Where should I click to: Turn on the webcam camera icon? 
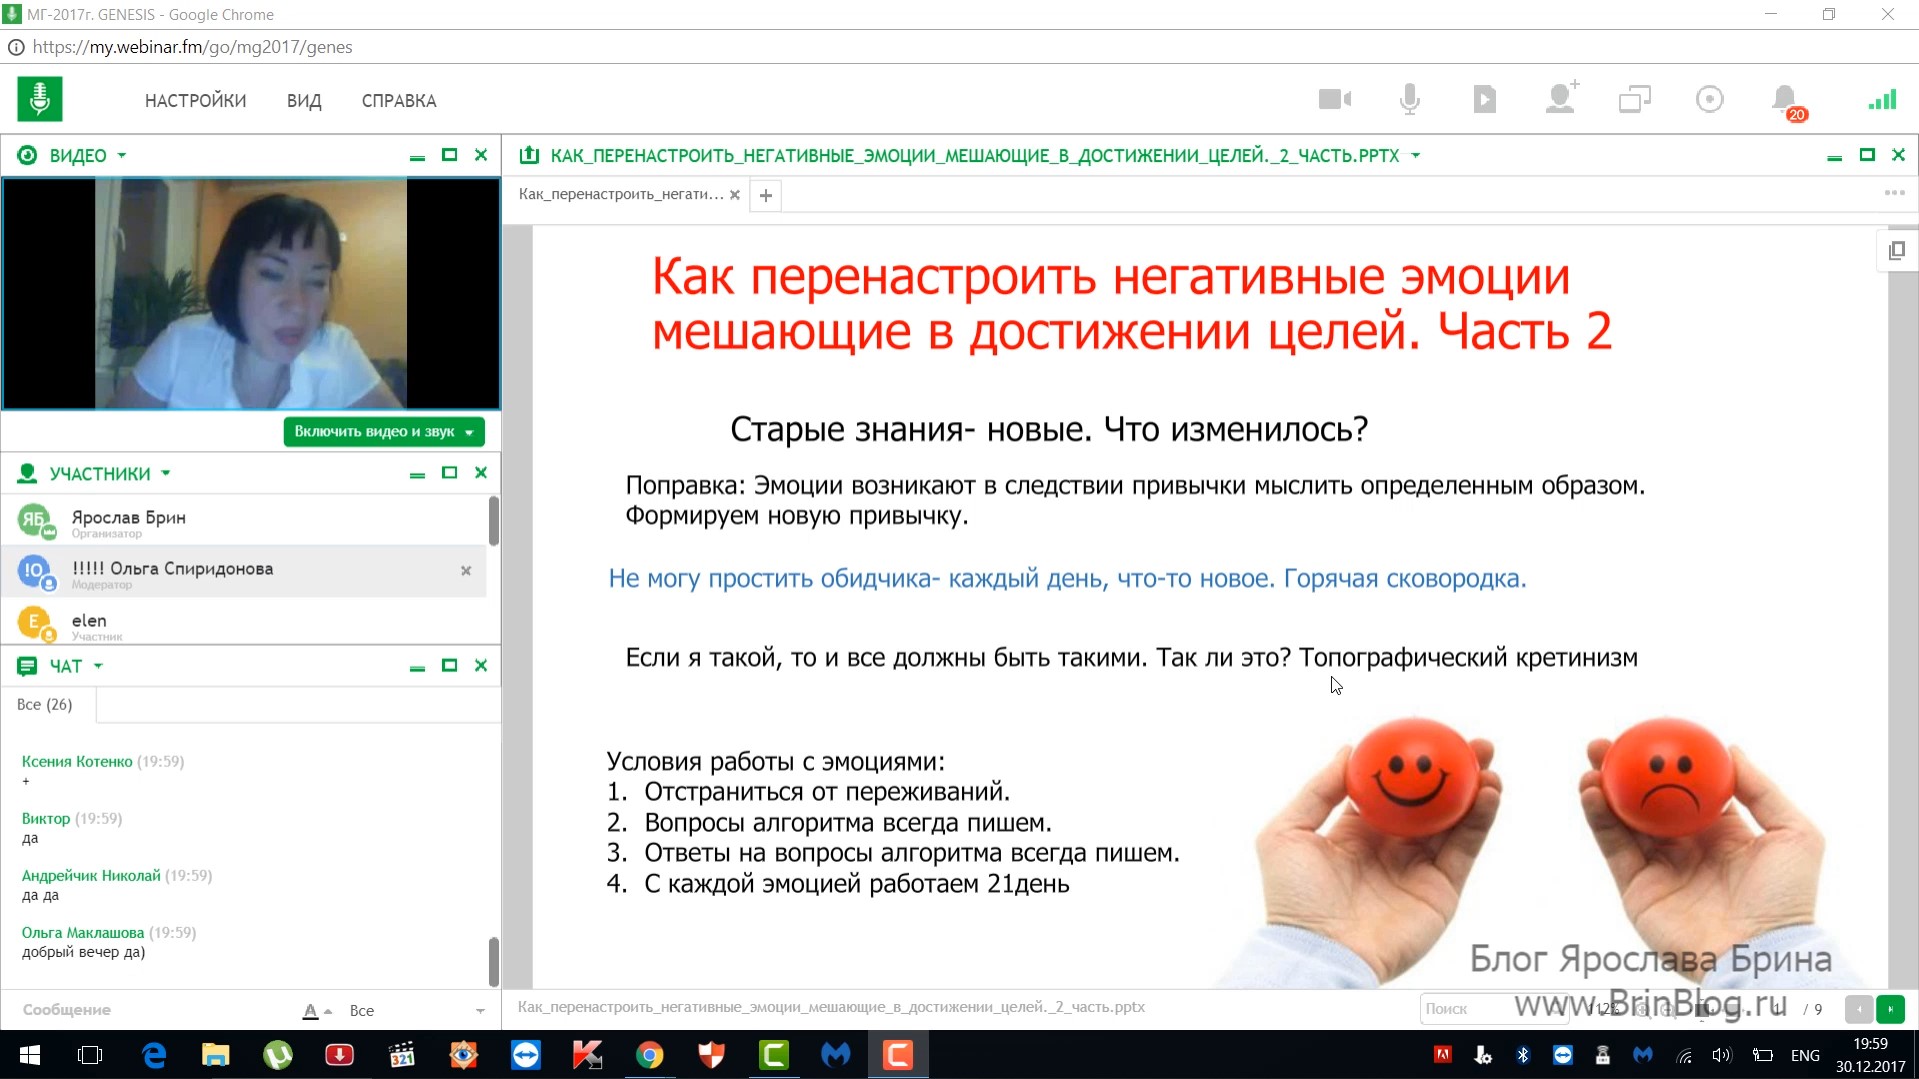click(x=1335, y=99)
